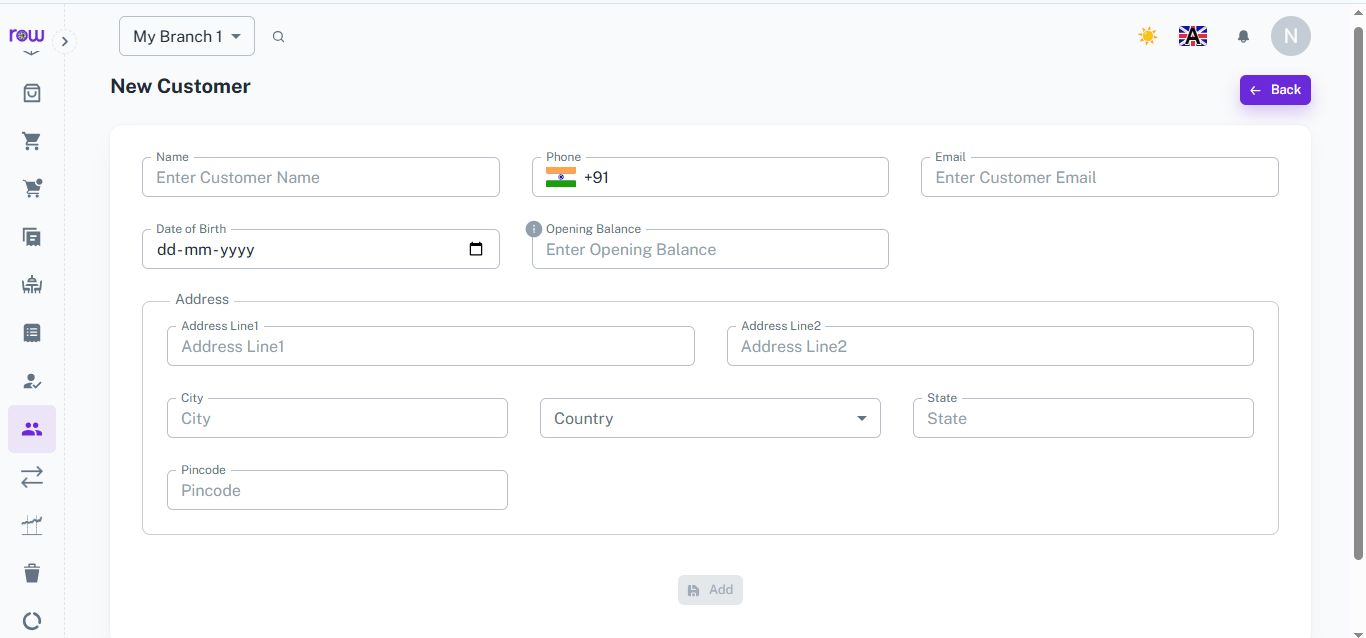Open the receipt list sidebar icon

pos(32,333)
